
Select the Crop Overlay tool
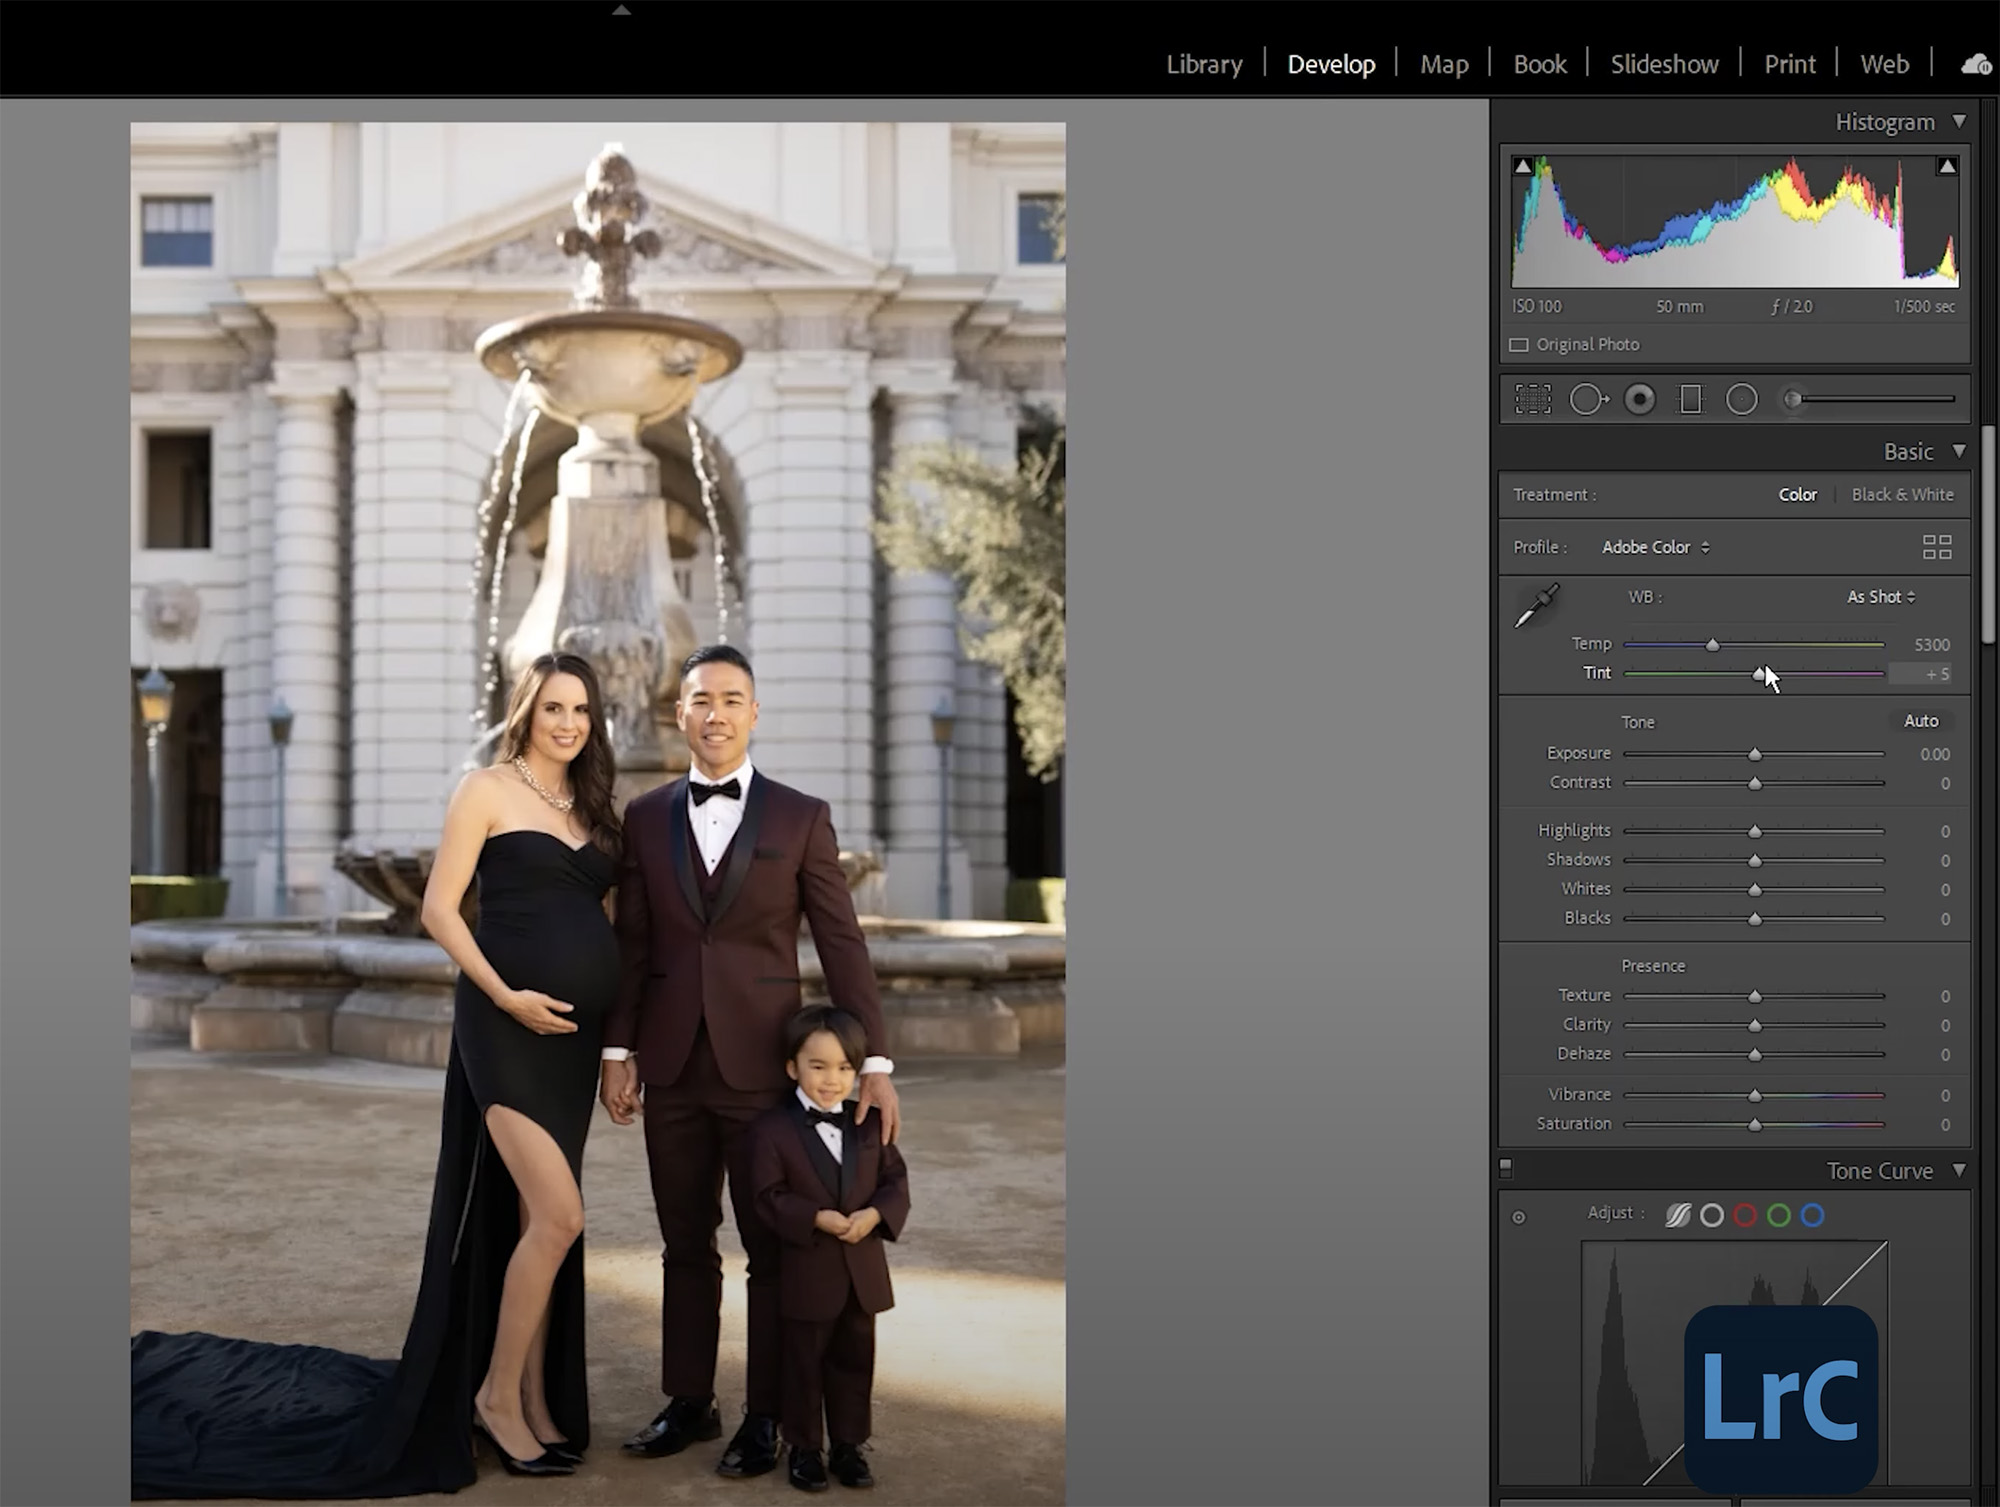click(x=1533, y=398)
